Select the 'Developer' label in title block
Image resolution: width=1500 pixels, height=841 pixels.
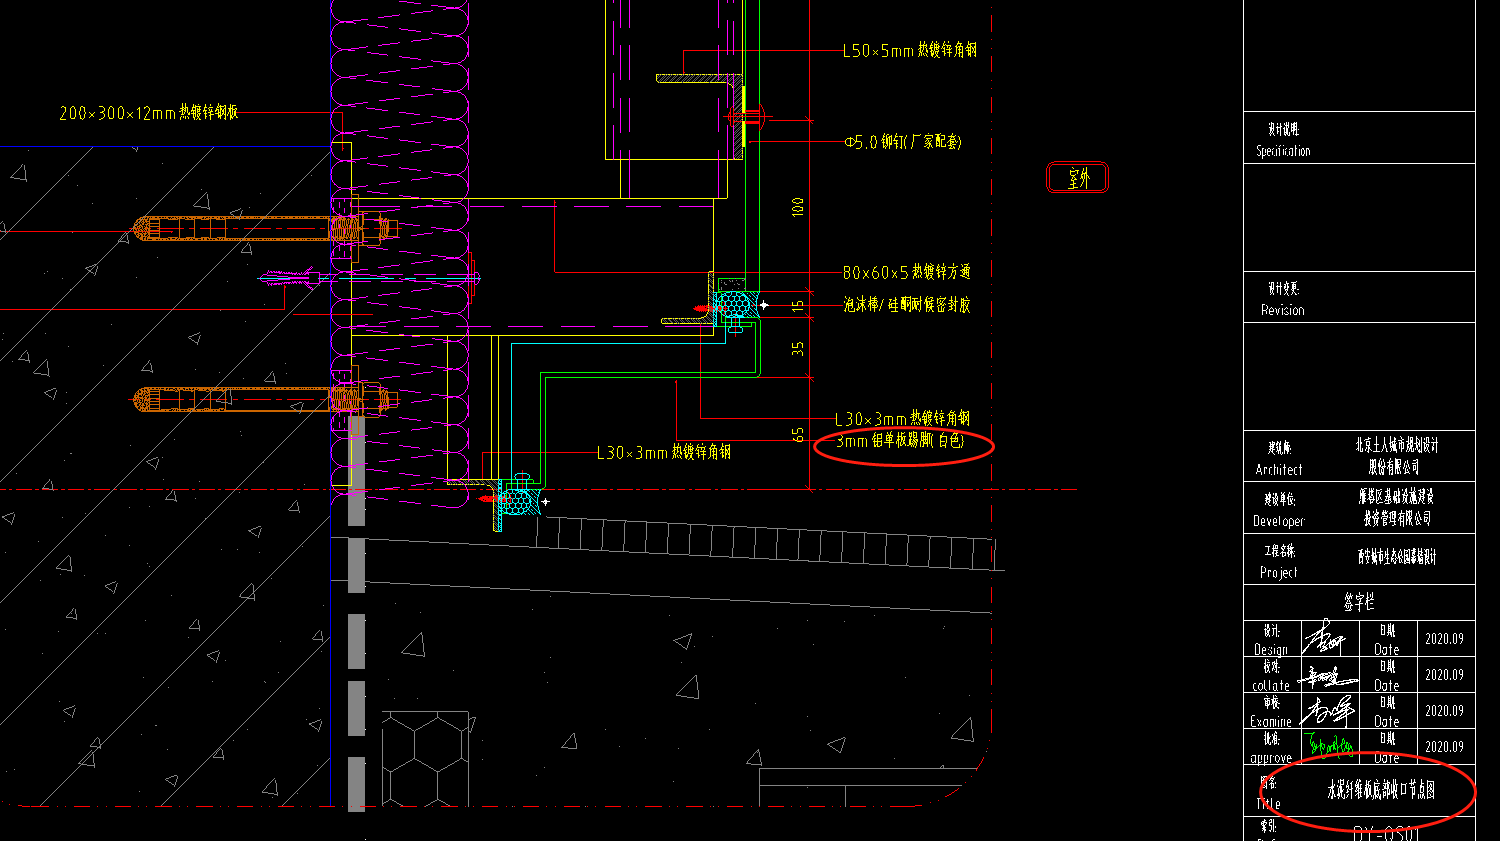1279,521
